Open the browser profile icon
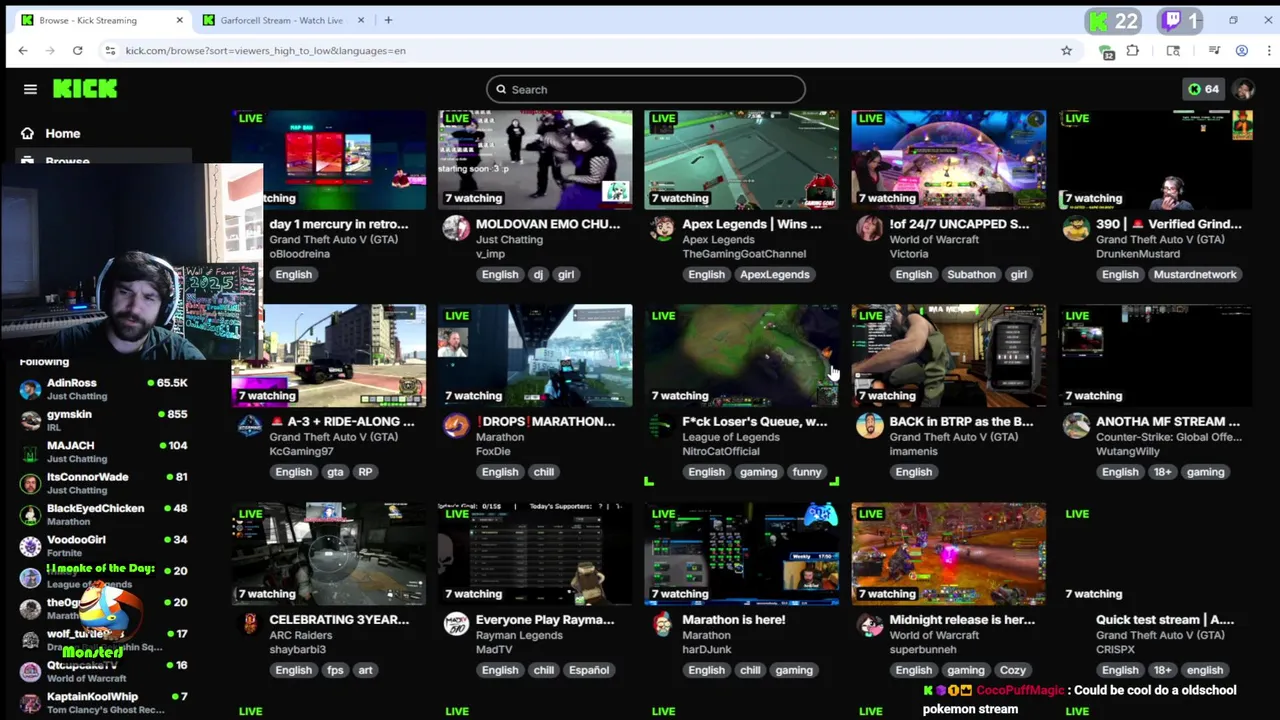The height and width of the screenshot is (720, 1280). tap(1242, 50)
